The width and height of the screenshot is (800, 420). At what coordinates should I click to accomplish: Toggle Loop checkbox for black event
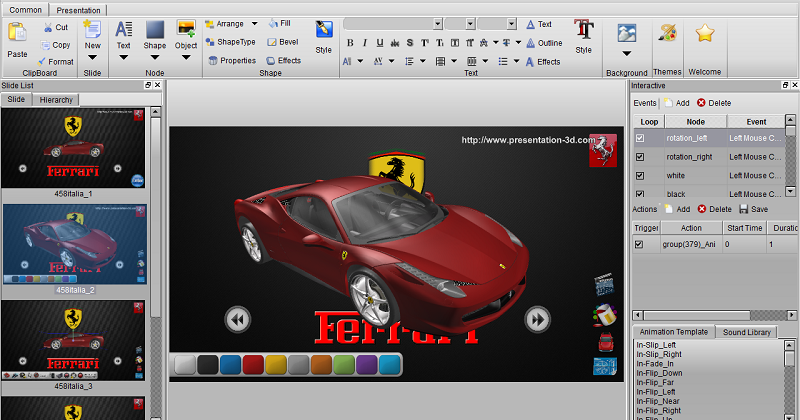pyautogui.click(x=640, y=193)
